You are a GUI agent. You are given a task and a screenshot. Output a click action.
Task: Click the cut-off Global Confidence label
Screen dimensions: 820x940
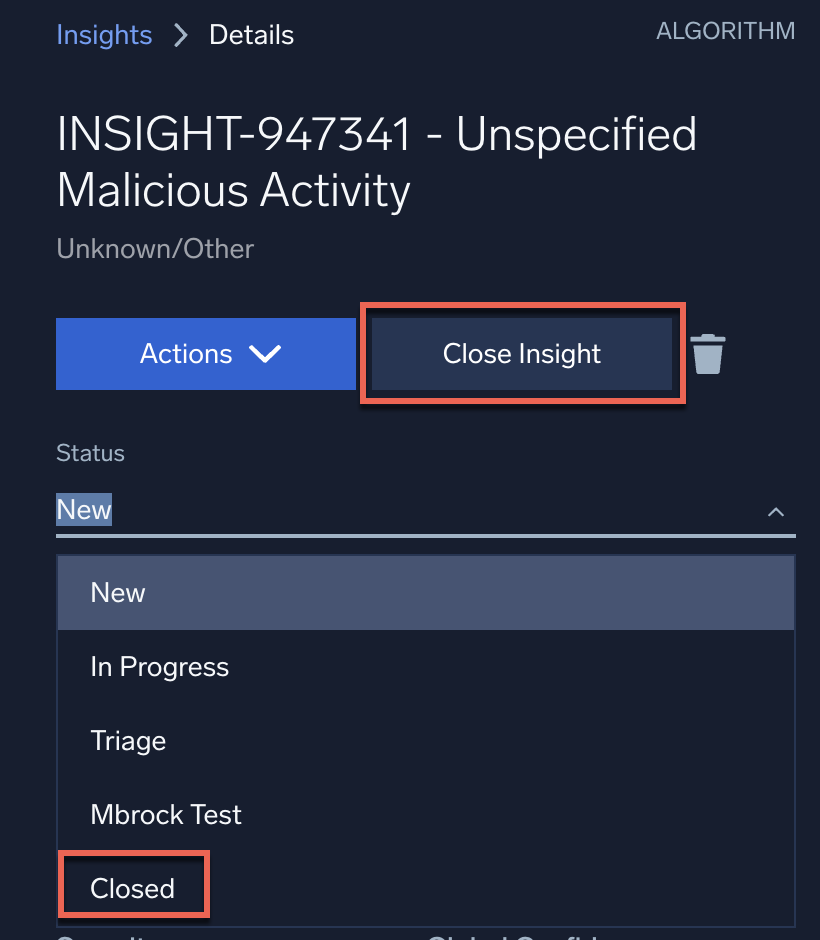(510, 937)
